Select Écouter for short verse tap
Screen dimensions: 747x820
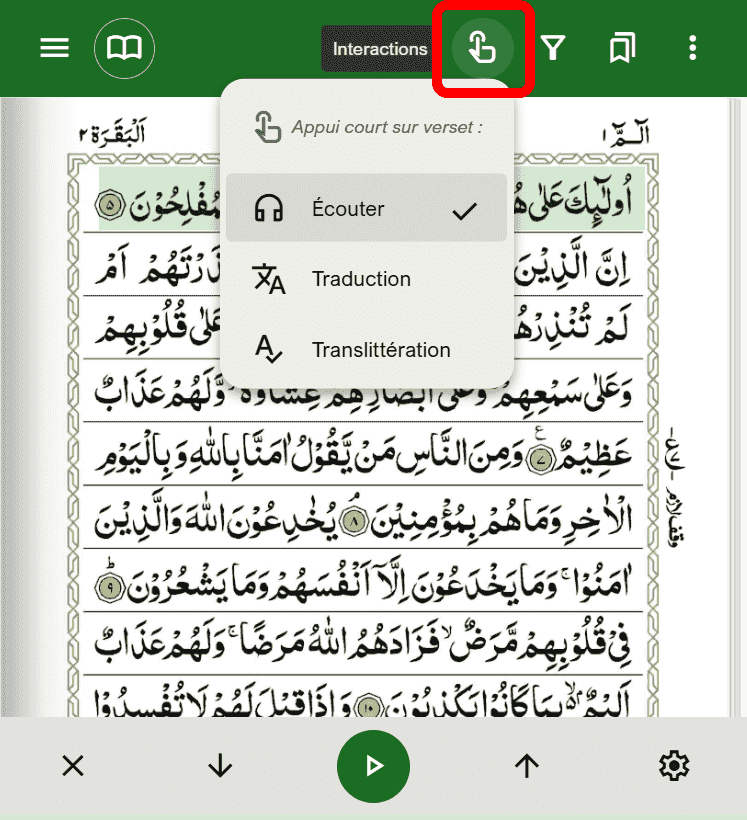[x=366, y=208]
